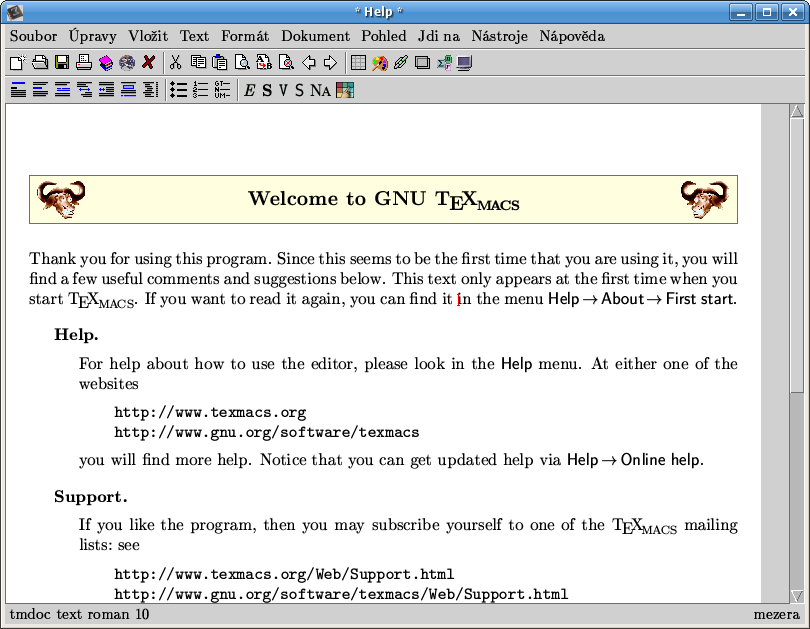The height and width of the screenshot is (629, 810).
Task: Open the Soubor menu
Action: [x=33, y=36]
